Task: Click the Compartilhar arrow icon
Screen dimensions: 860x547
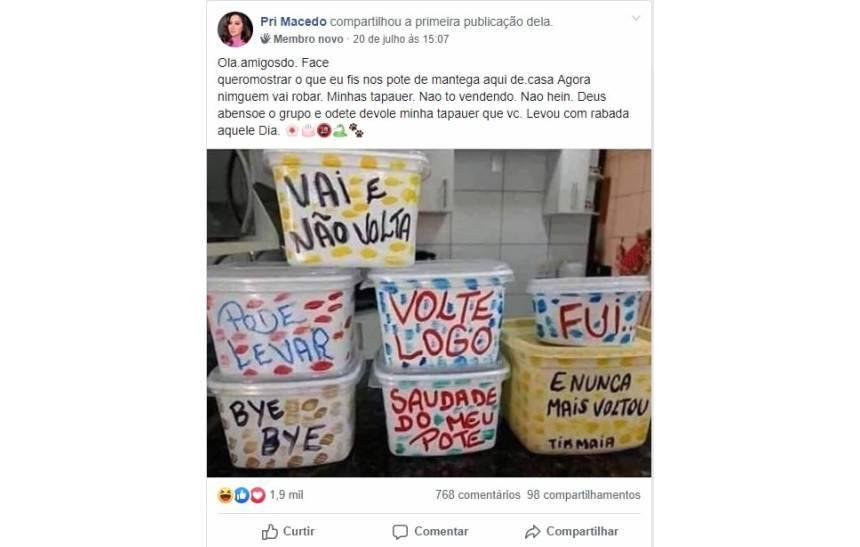Action: point(532,531)
